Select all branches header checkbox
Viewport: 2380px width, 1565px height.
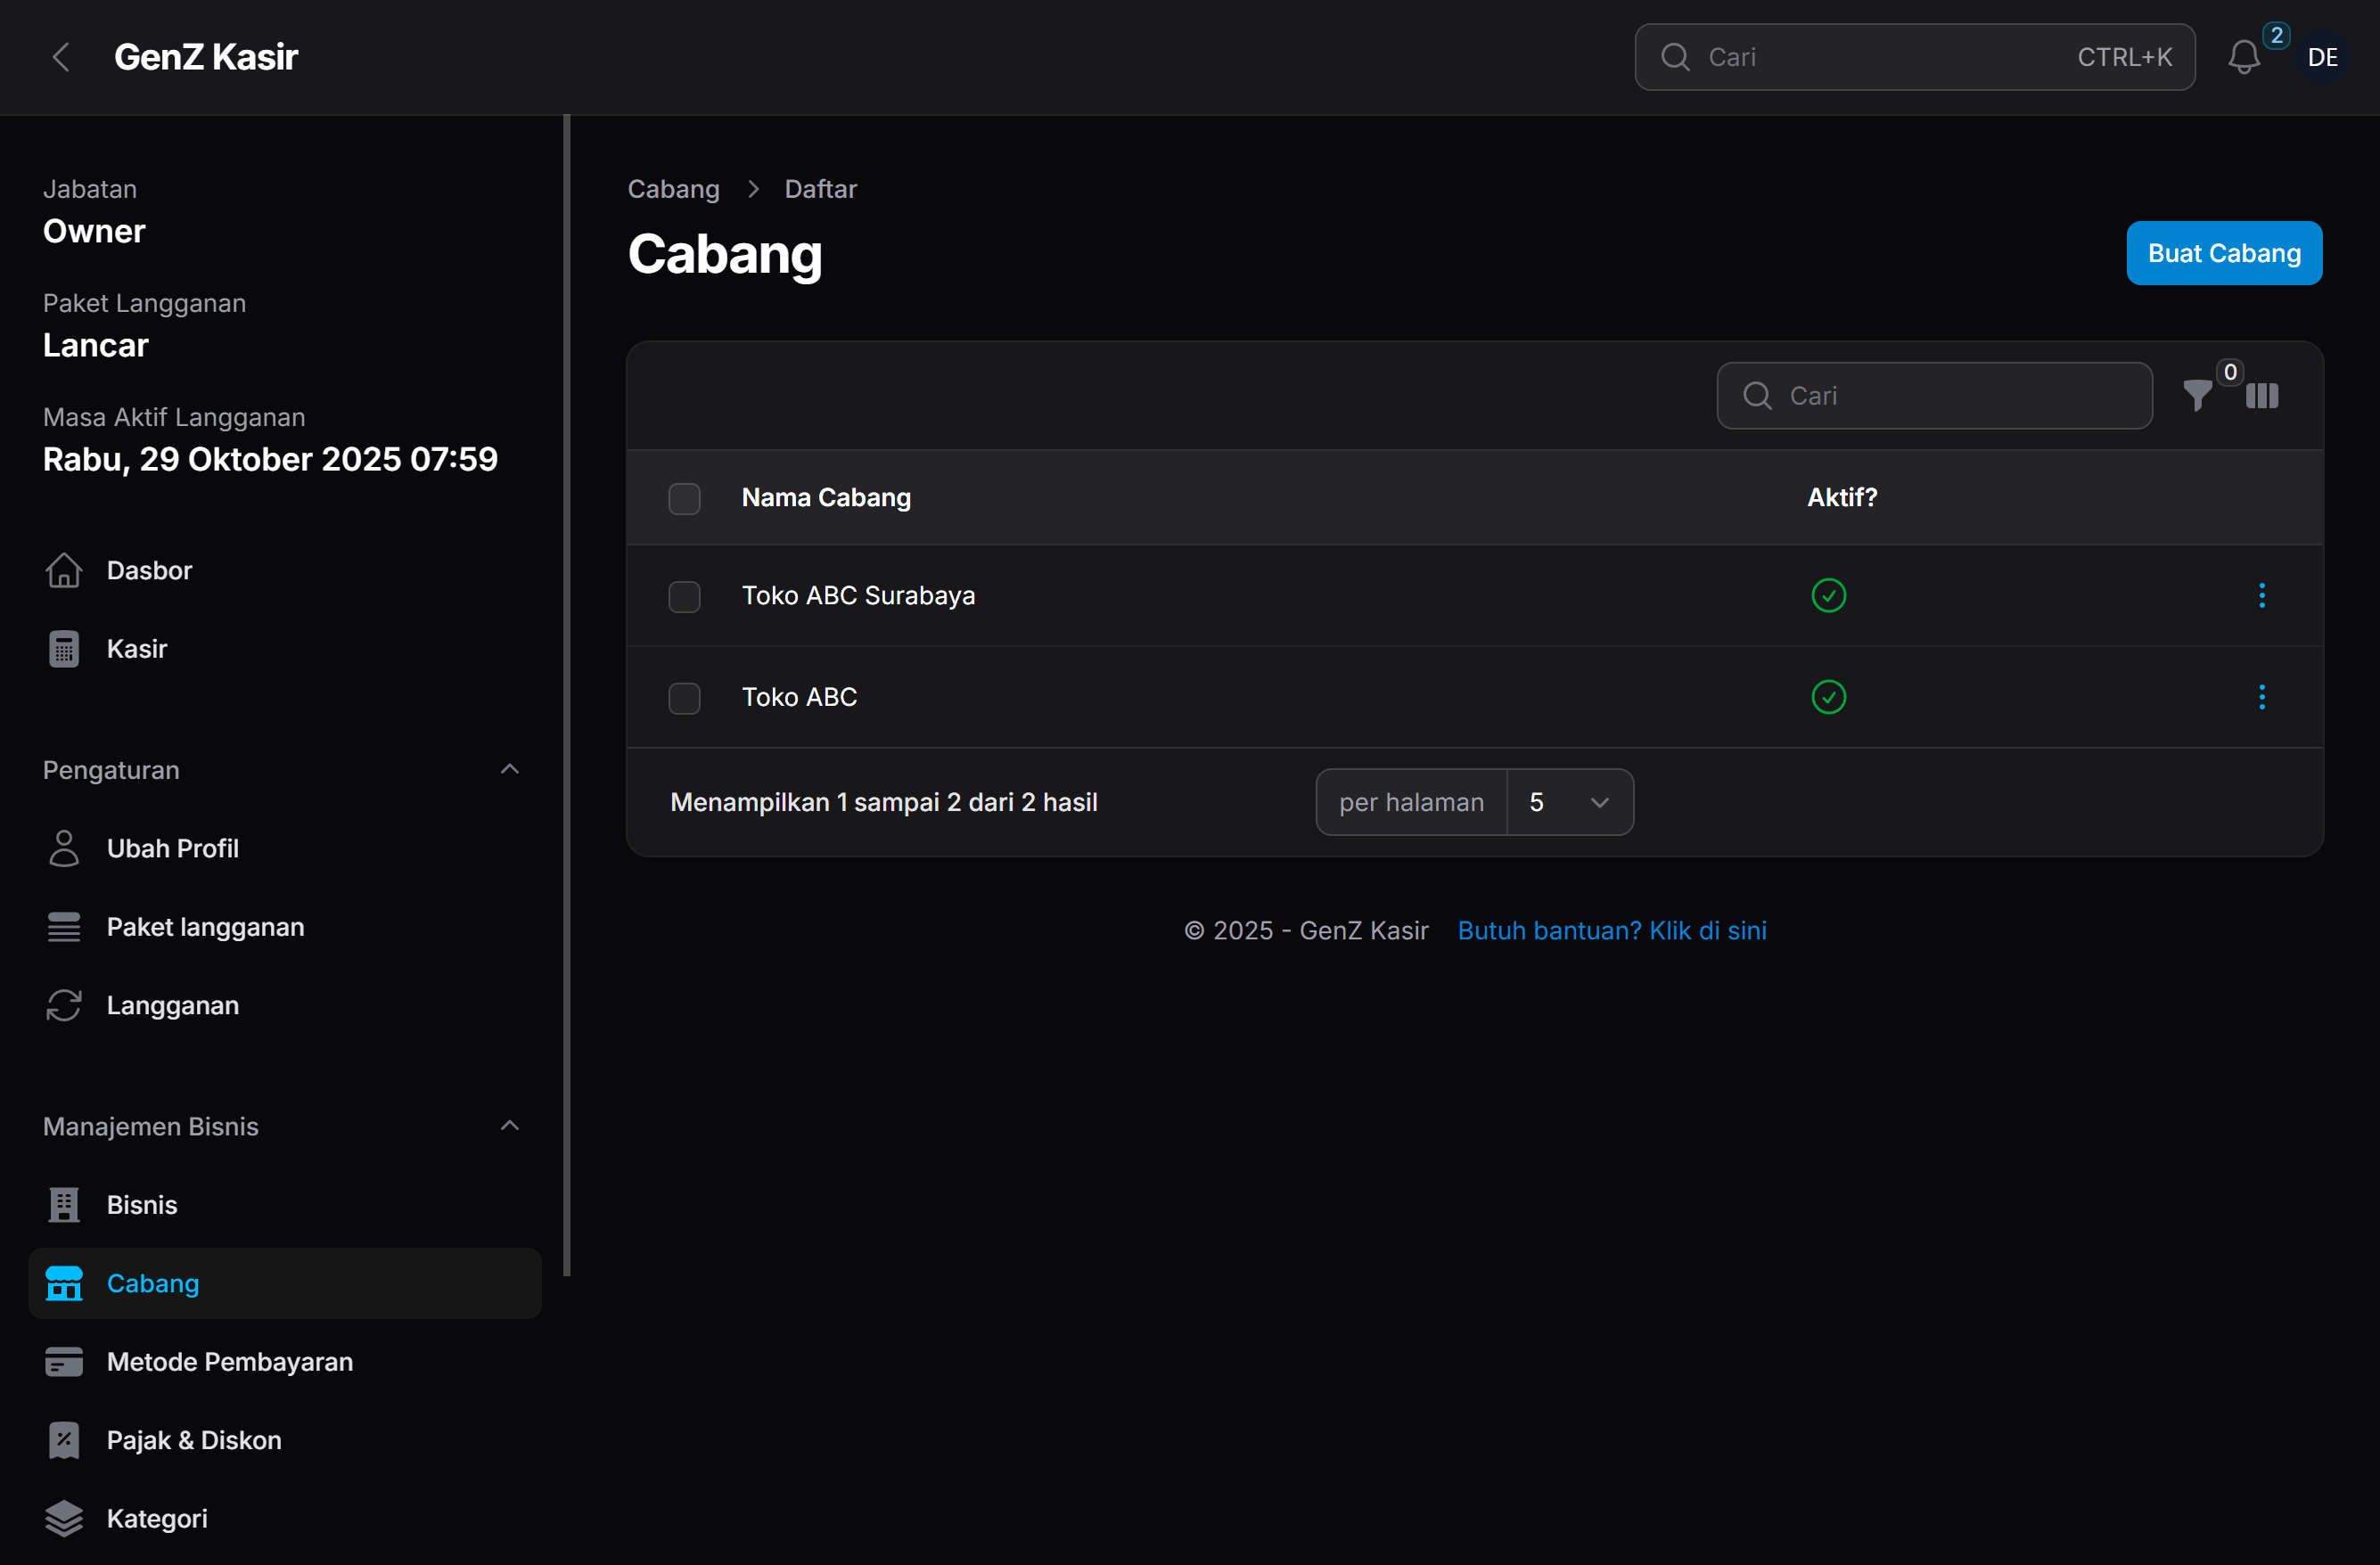point(684,498)
